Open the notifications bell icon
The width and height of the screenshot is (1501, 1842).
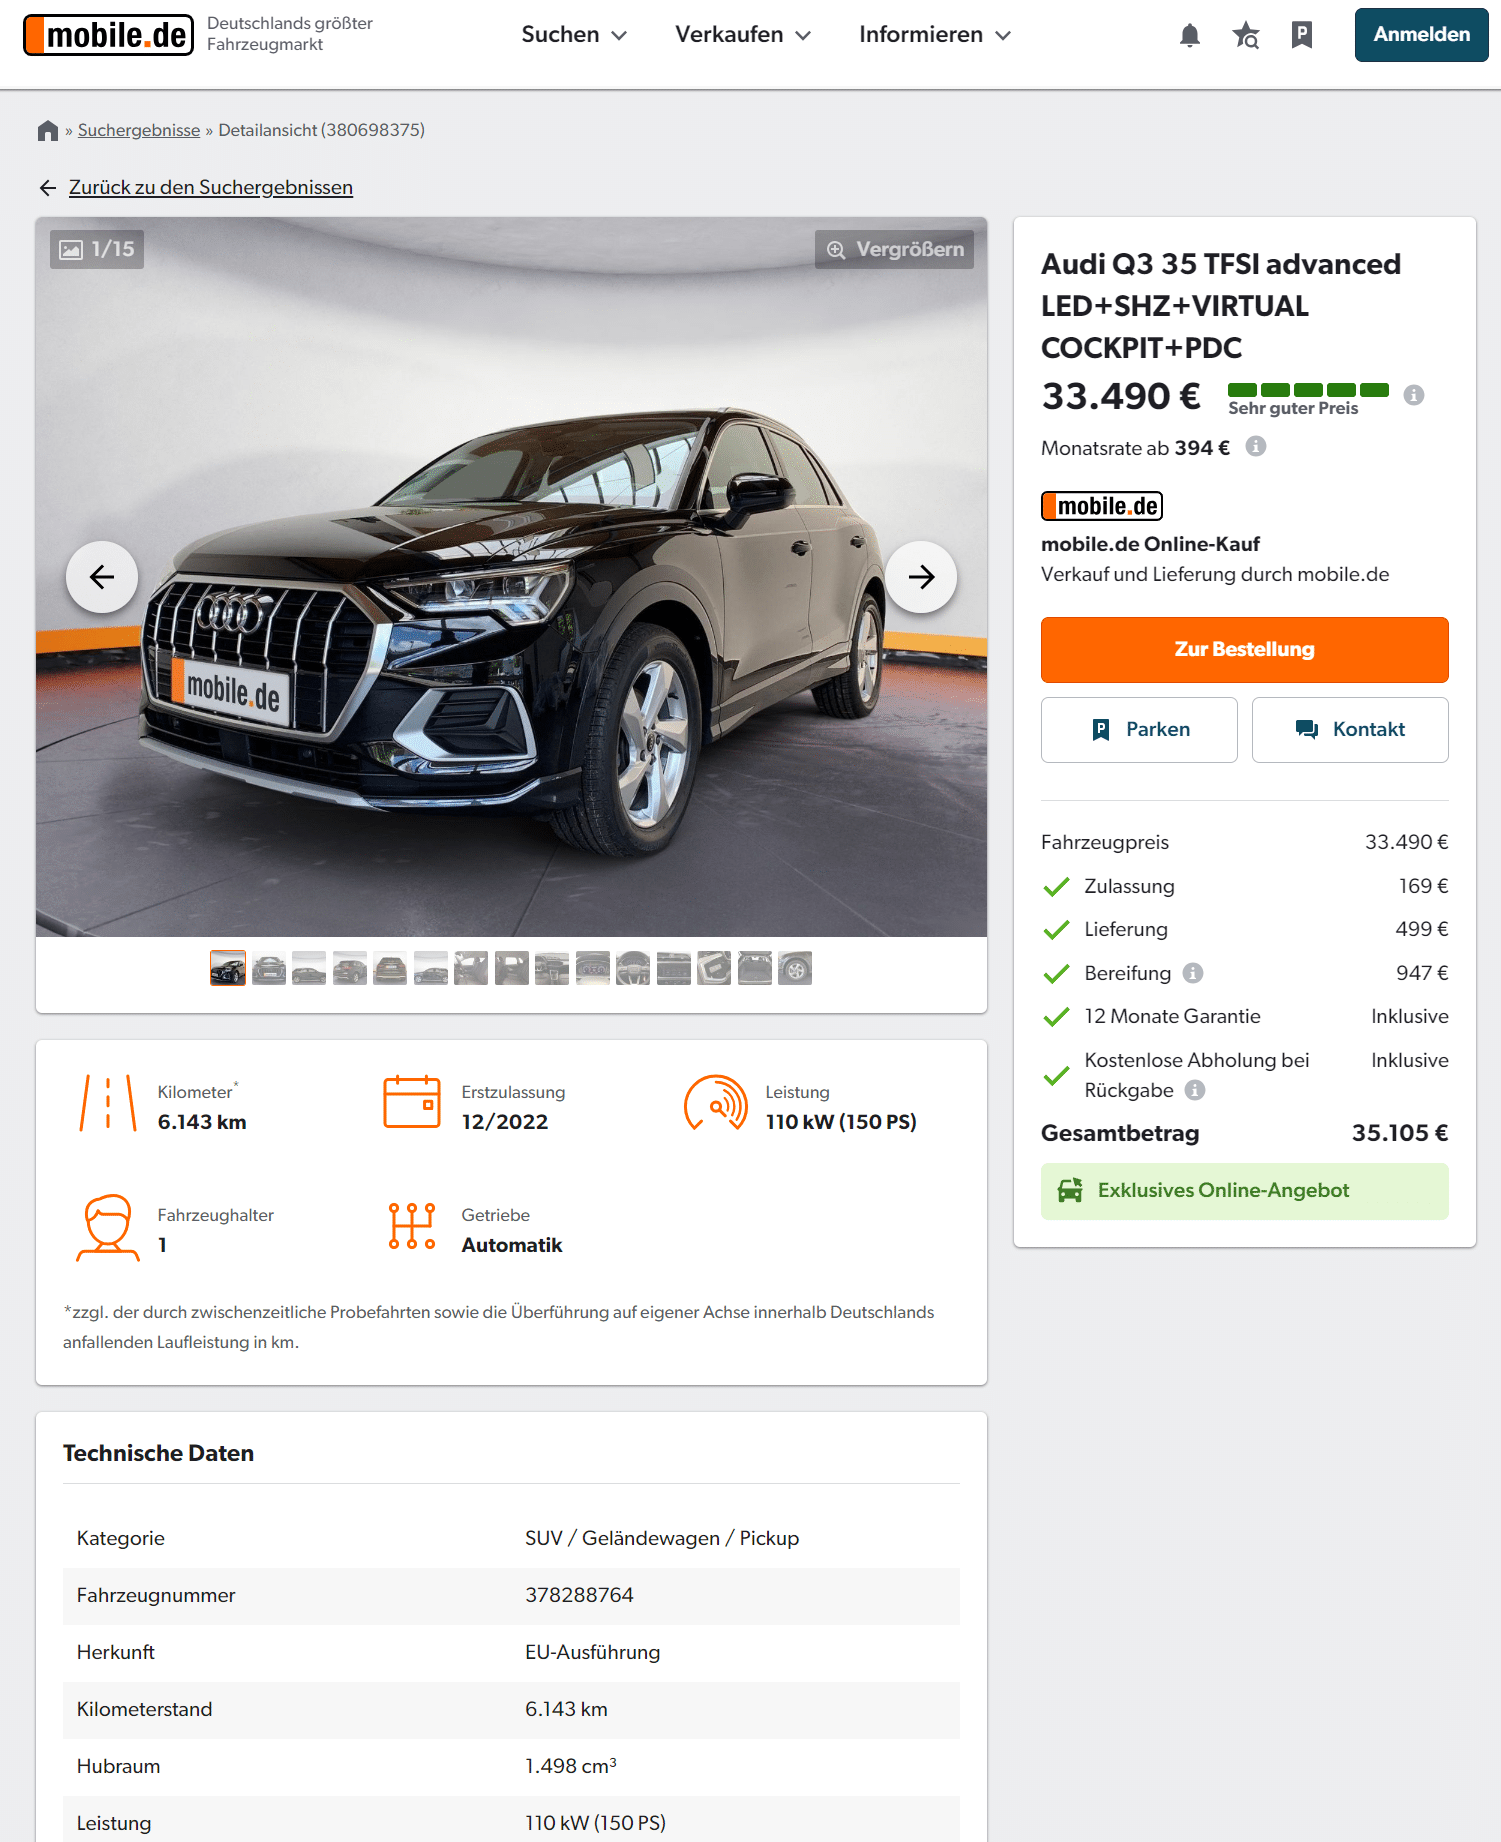(x=1189, y=35)
